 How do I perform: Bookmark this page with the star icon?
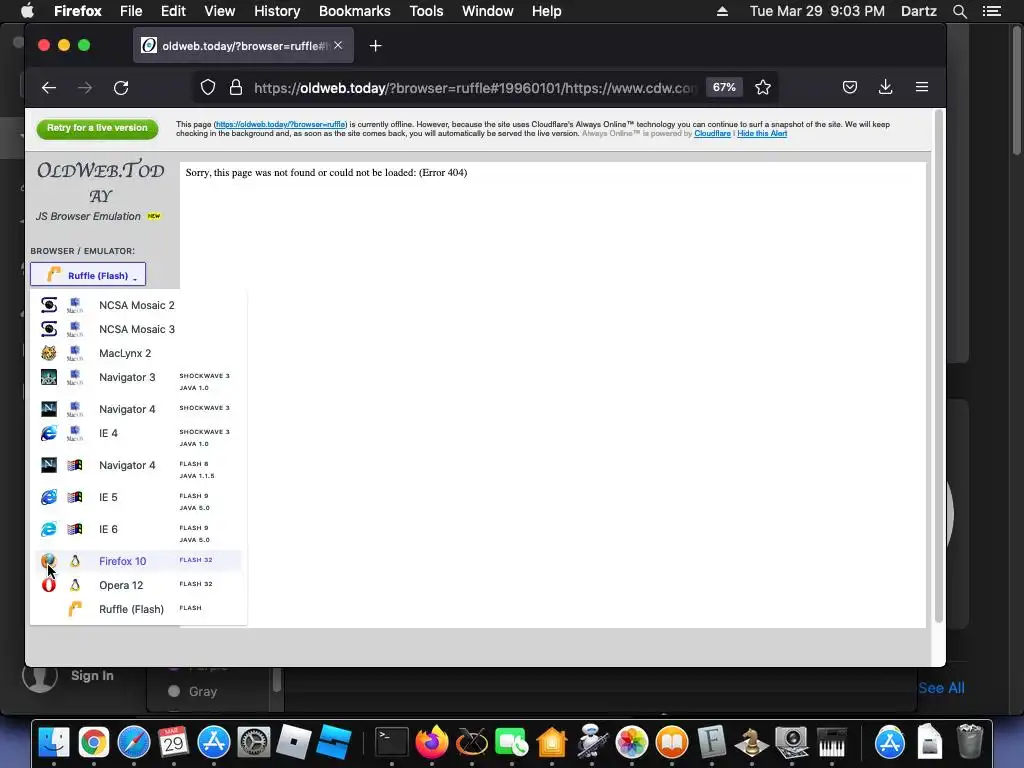pyautogui.click(x=763, y=88)
